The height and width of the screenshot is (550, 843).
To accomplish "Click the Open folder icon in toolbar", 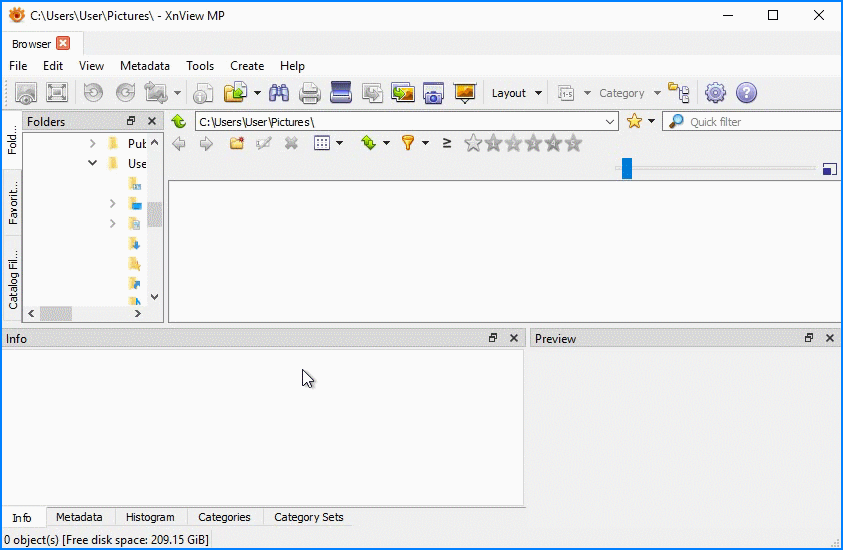I will (235, 92).
